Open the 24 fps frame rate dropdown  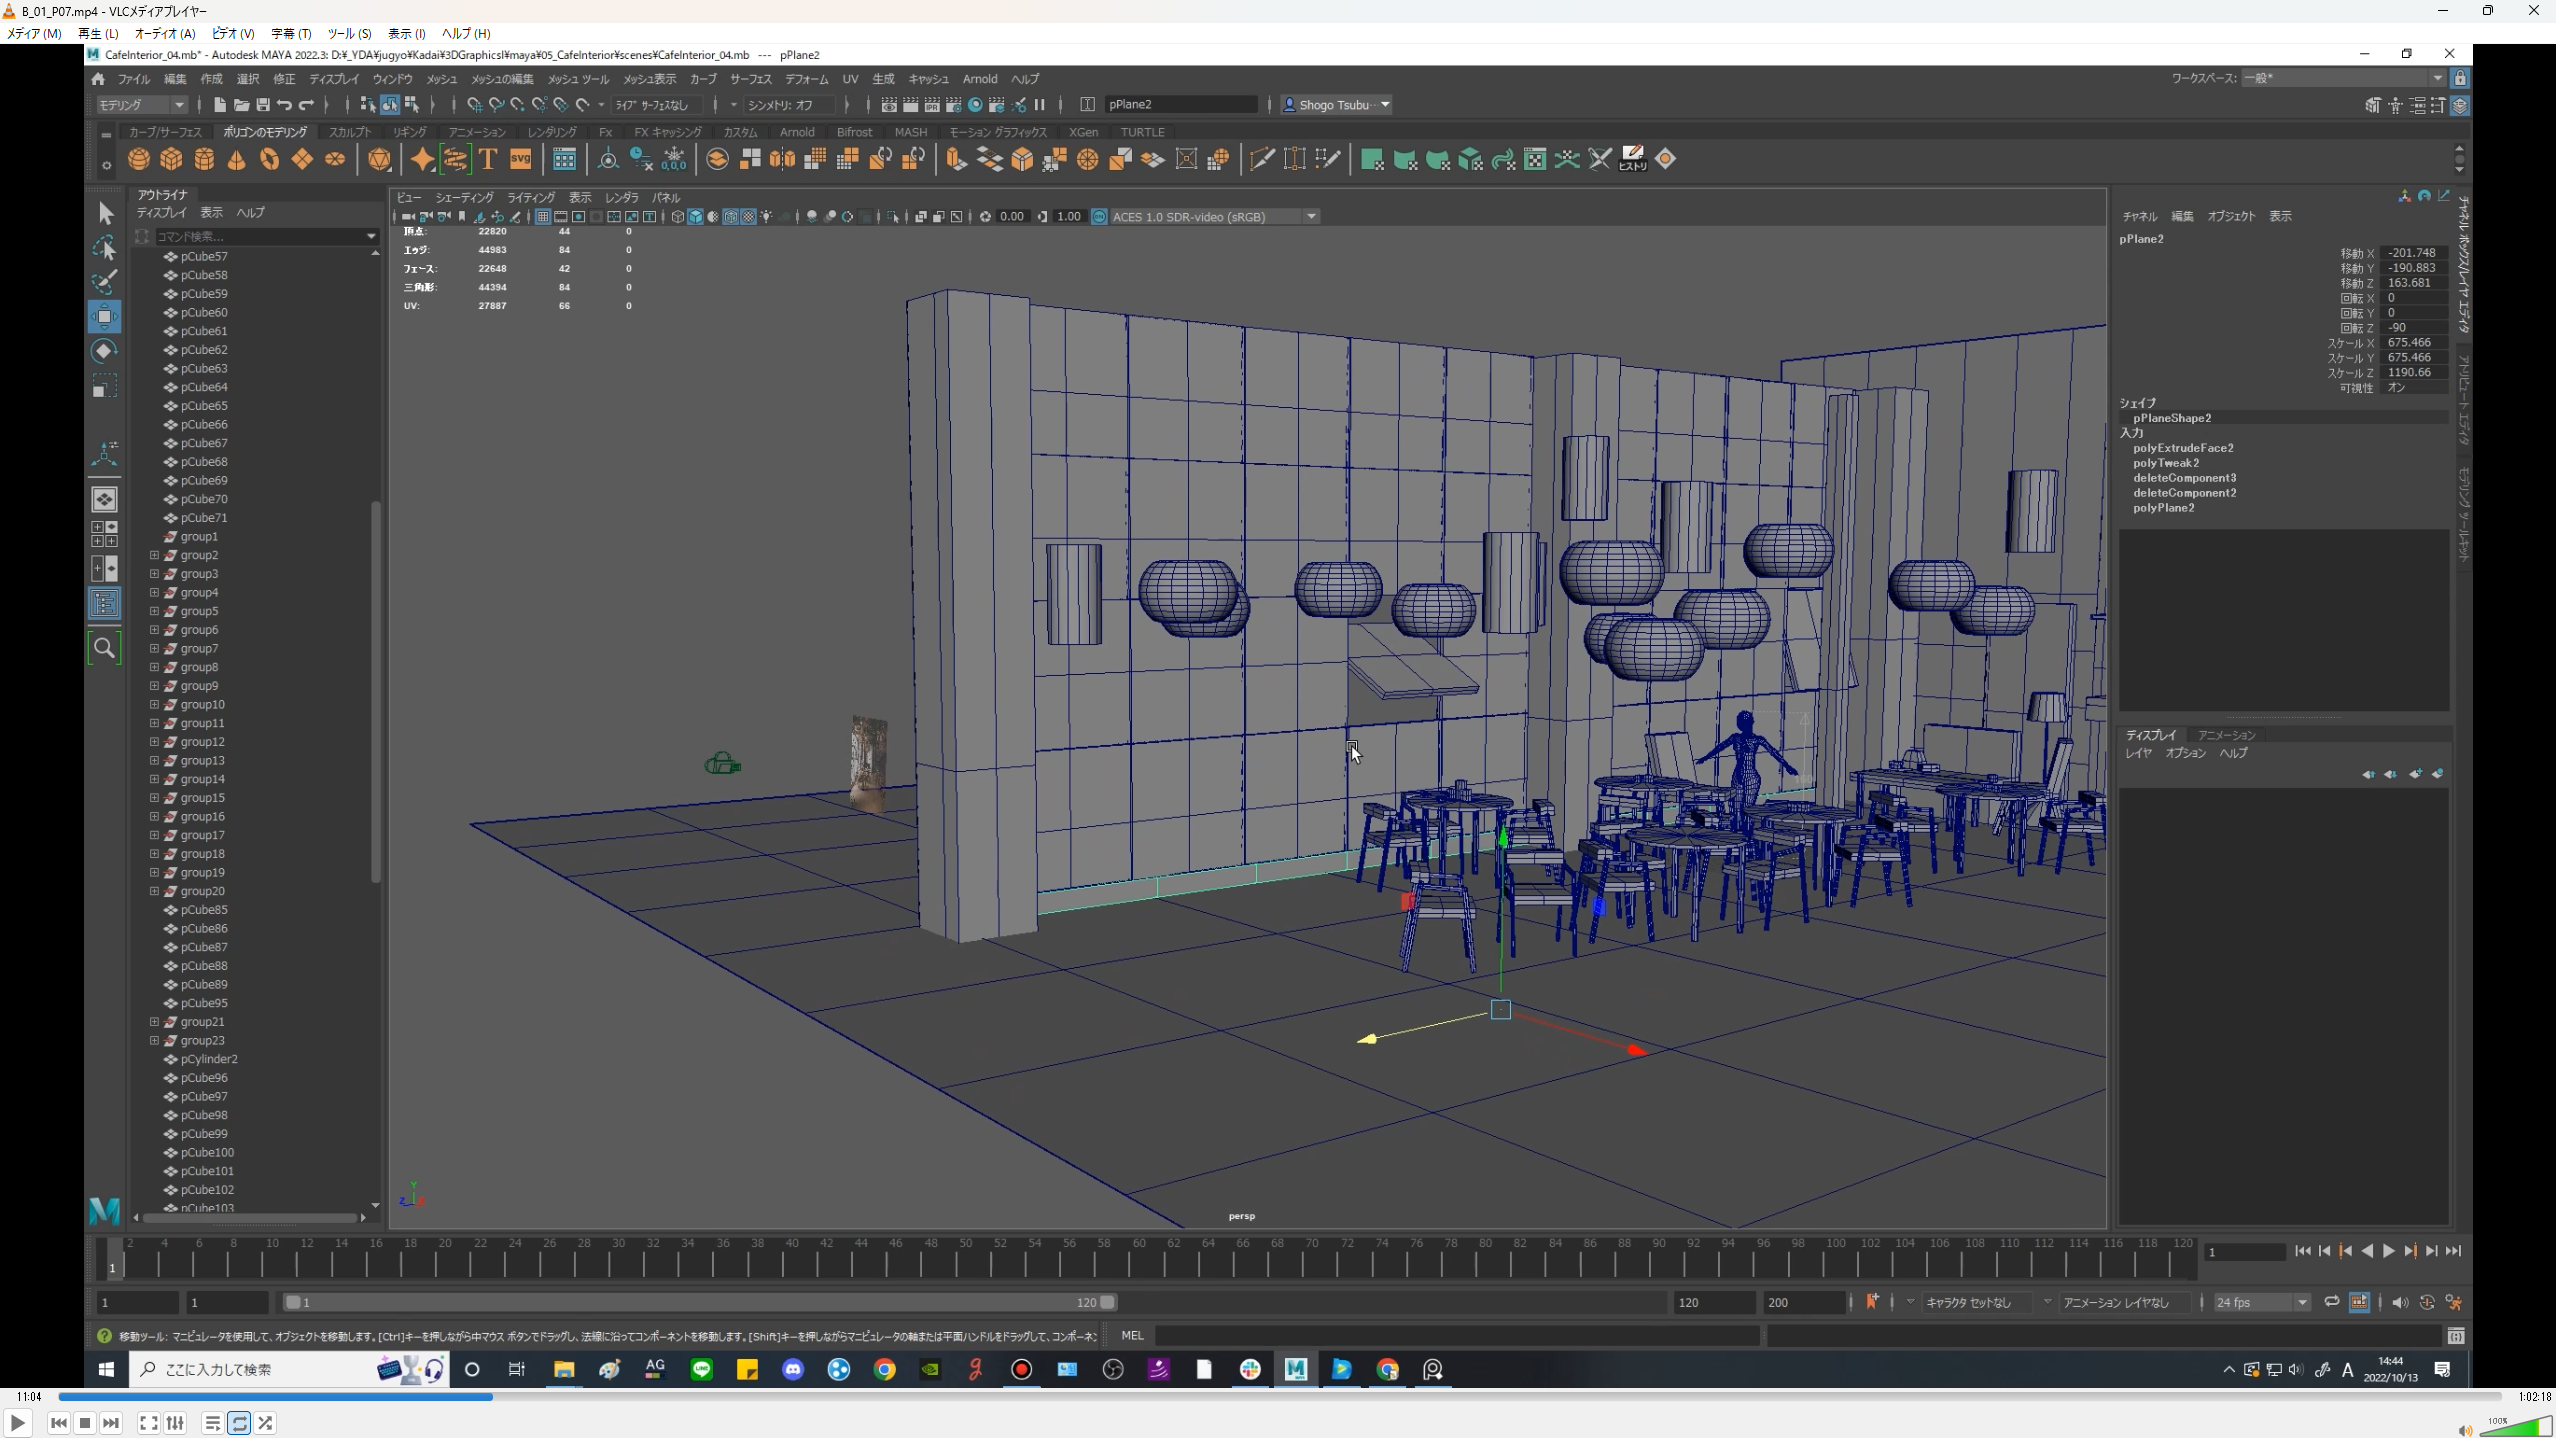2262,1302
